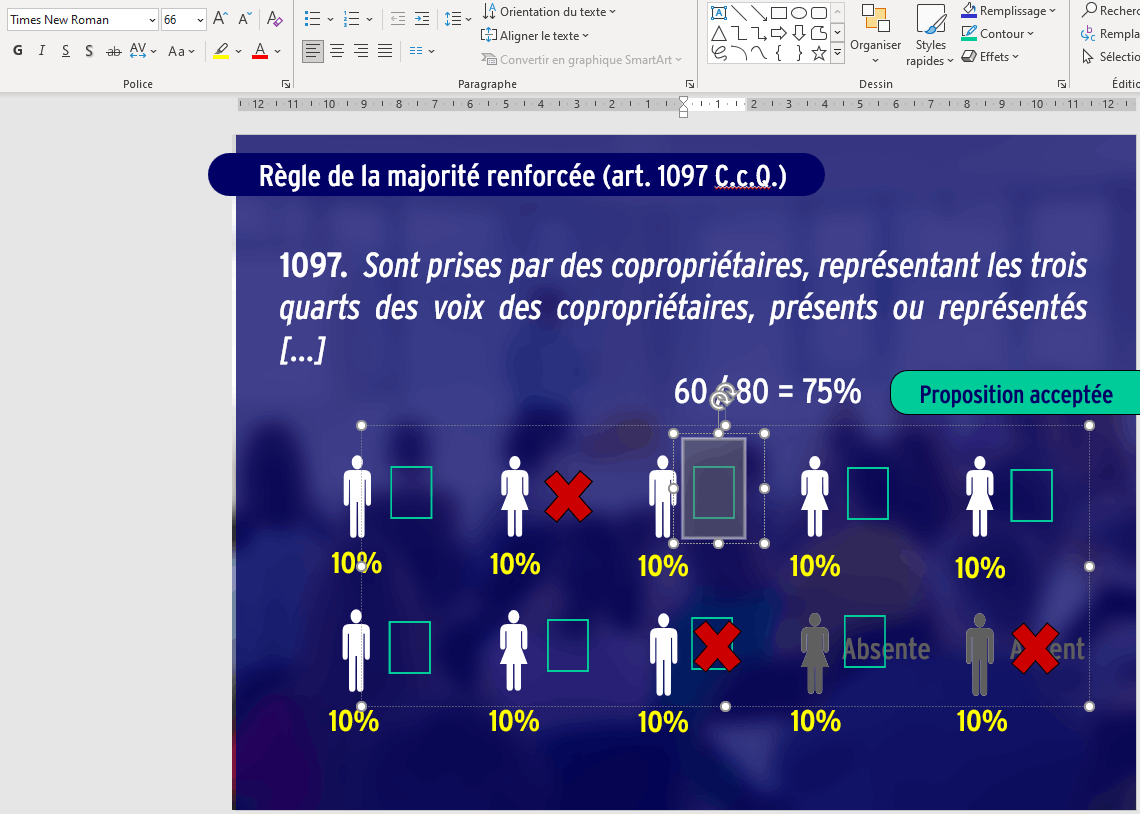This screenshot has width=1140, height=814.
Task: Select the Proposition acceptée green label
Action: pyautogui.click(x=1015, y=393)
